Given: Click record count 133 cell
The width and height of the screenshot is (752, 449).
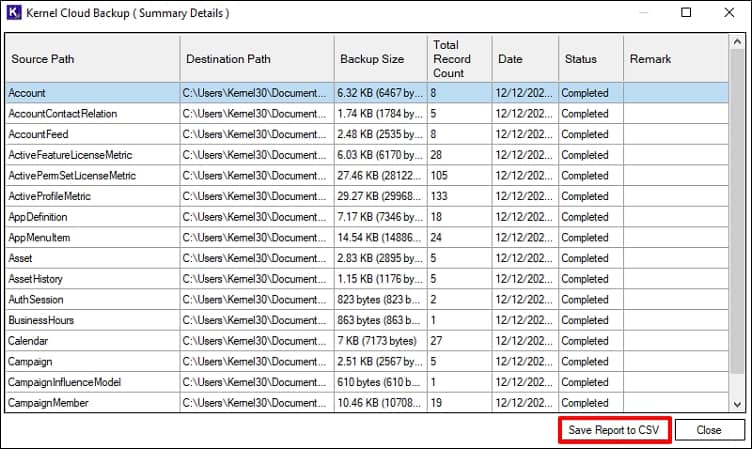Looking at the screenshot, I should coord(459,196).
